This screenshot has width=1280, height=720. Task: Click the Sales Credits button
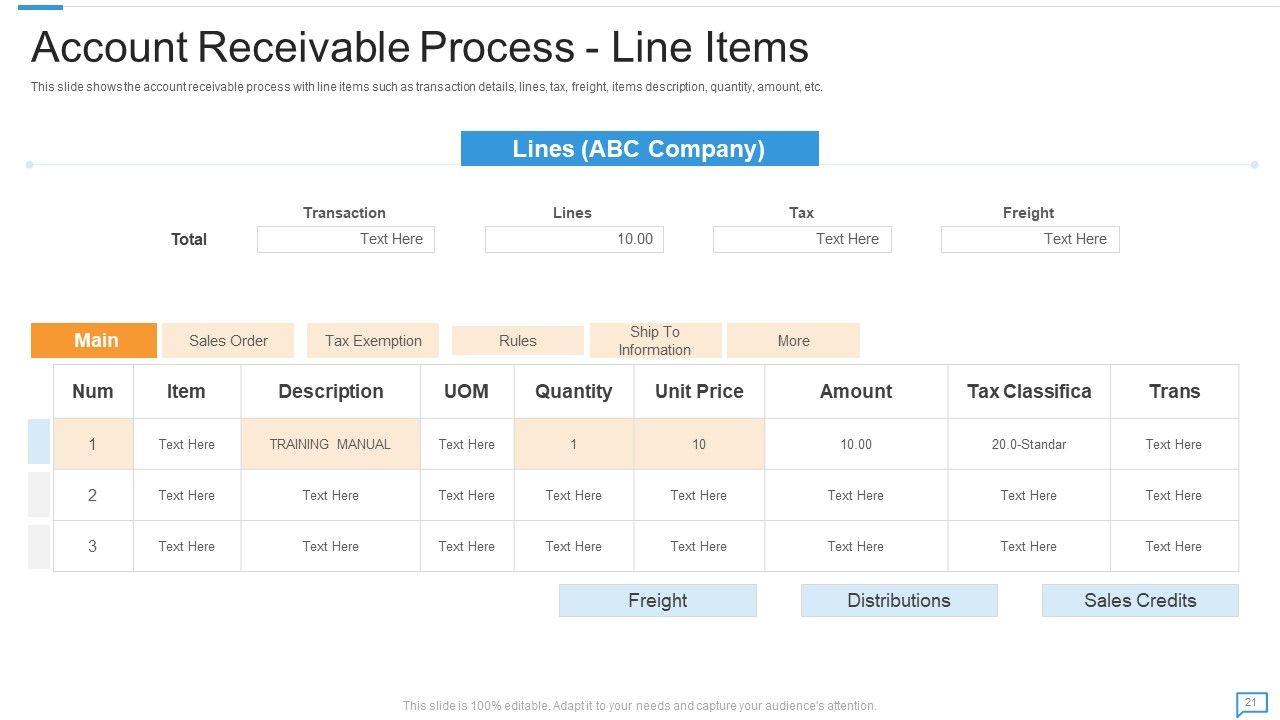point(1140,600)
